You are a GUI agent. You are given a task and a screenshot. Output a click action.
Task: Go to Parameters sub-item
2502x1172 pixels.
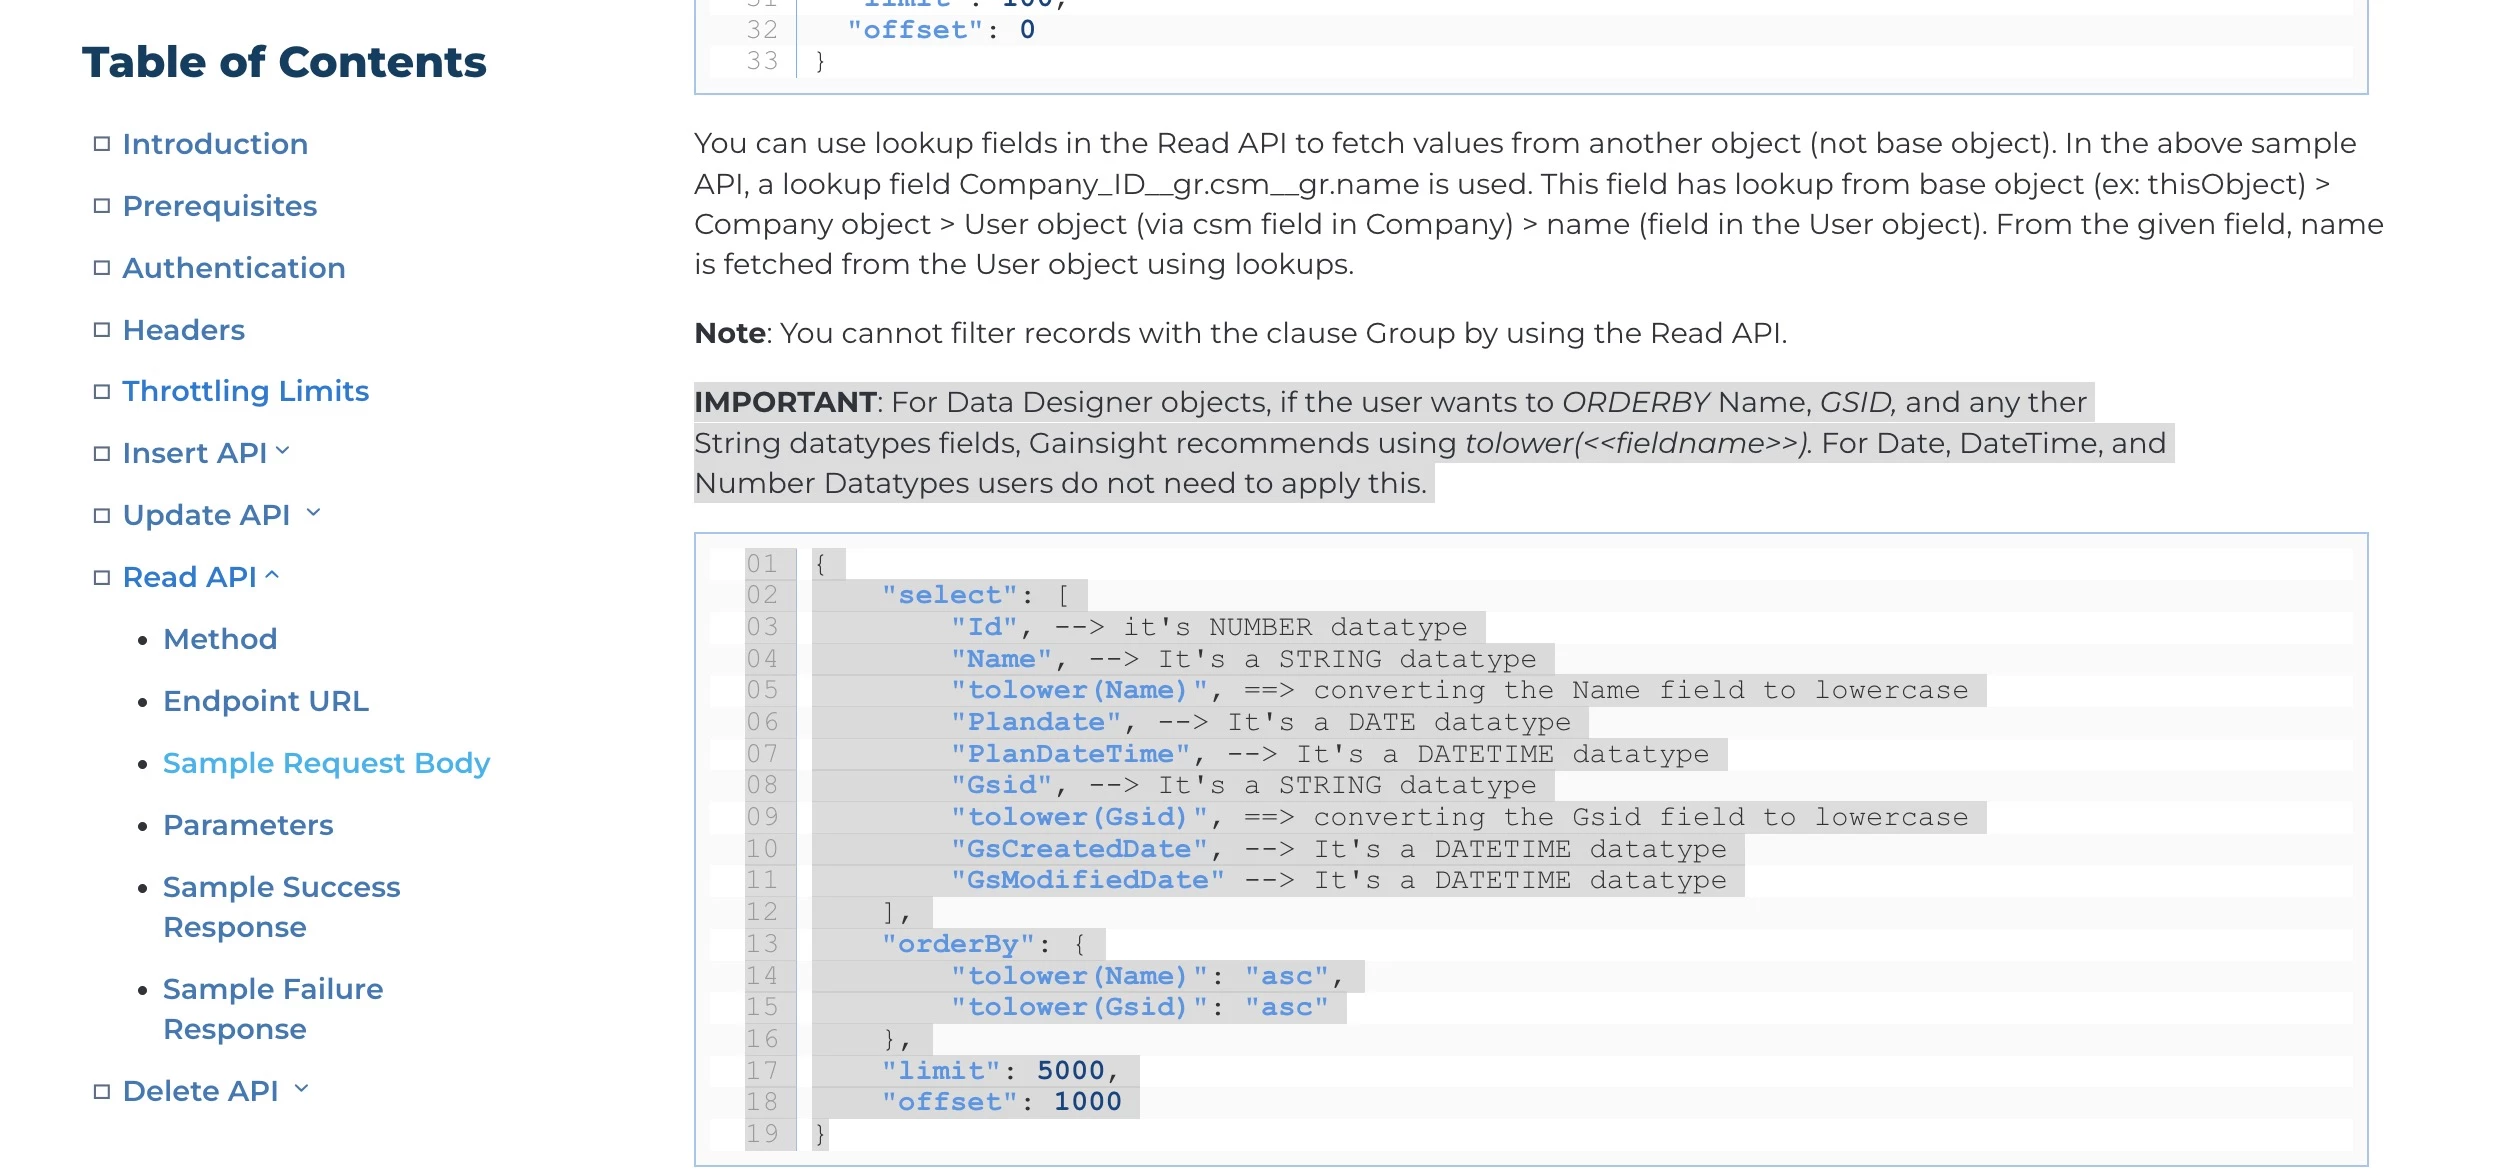pyautogui.click(x=248, y=825)
